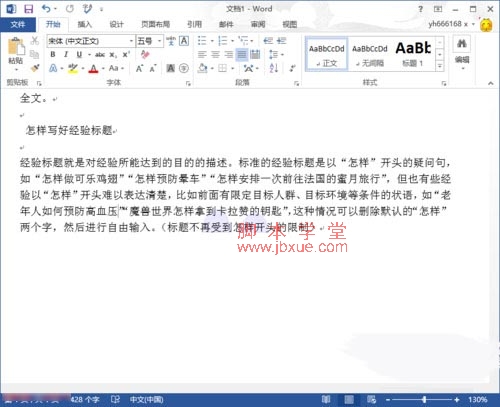This screenshot has height=407, width=500.
Task: Zoom out with the minus button
Action: [x=388, y=399]
